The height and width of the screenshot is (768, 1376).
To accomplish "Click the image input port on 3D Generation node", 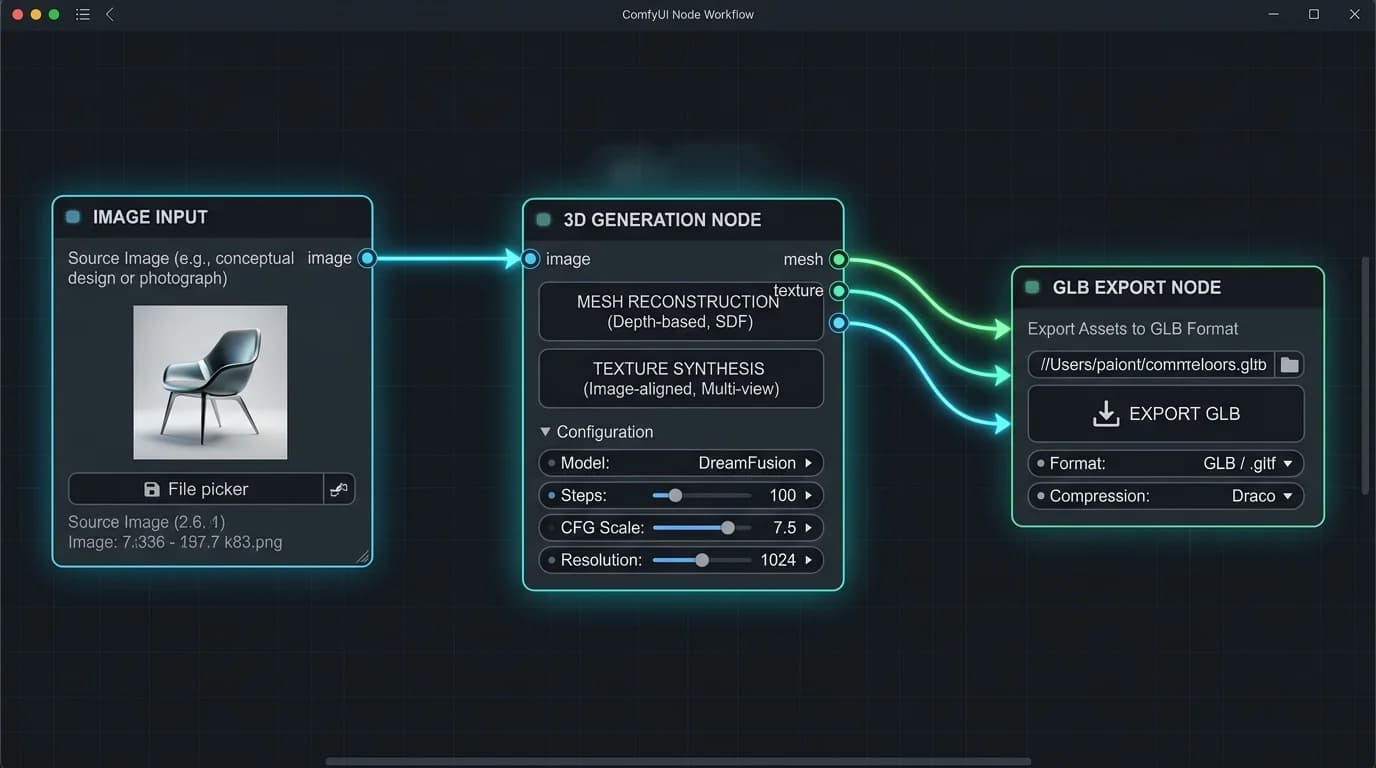I will pos(530,259).
